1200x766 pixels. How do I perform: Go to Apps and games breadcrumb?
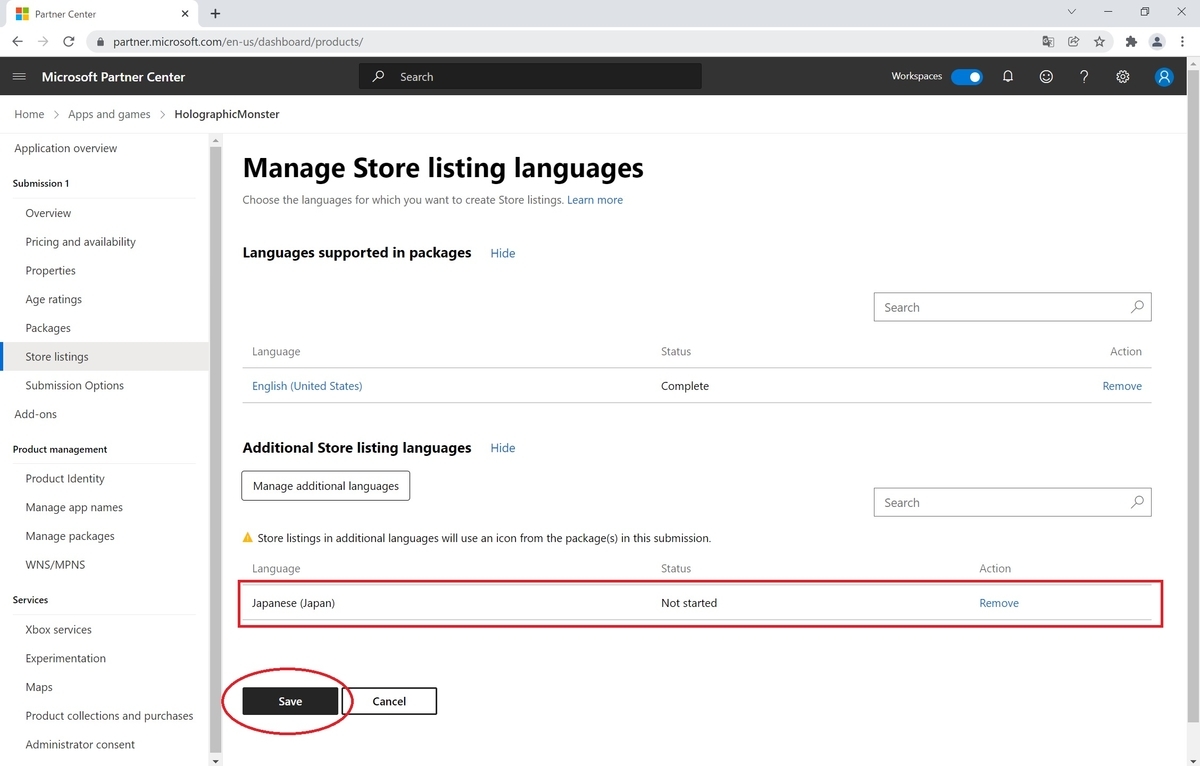(109, 114)
